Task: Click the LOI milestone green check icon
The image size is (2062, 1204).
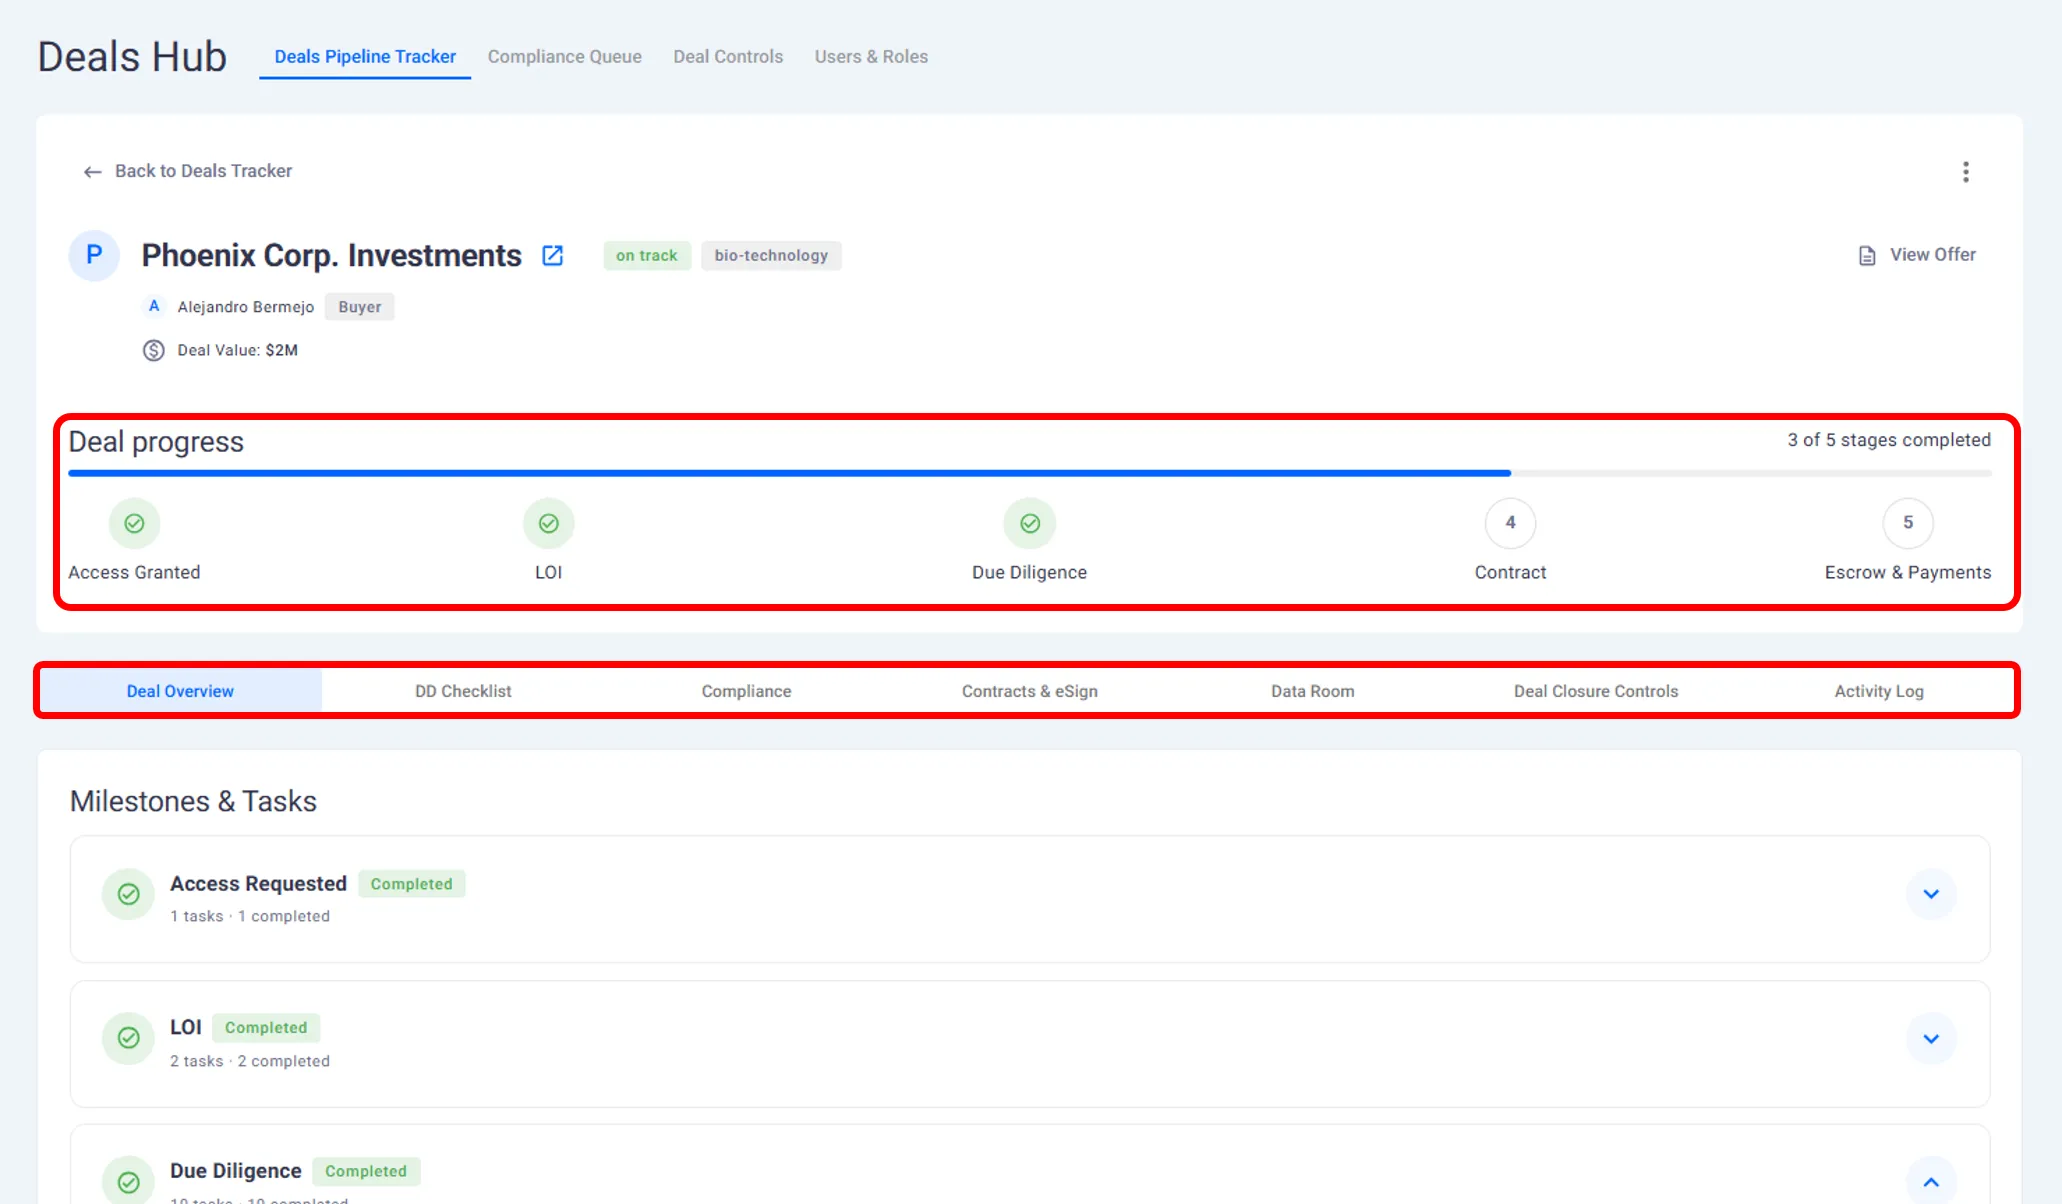Action: point(128,1038)
